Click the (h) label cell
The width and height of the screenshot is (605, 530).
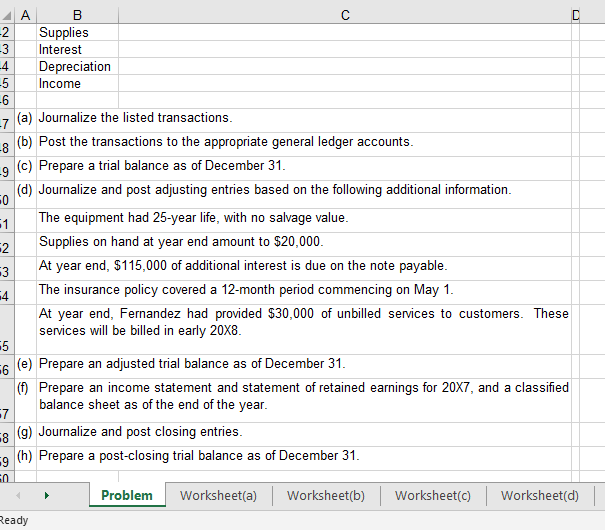(25, 458)
